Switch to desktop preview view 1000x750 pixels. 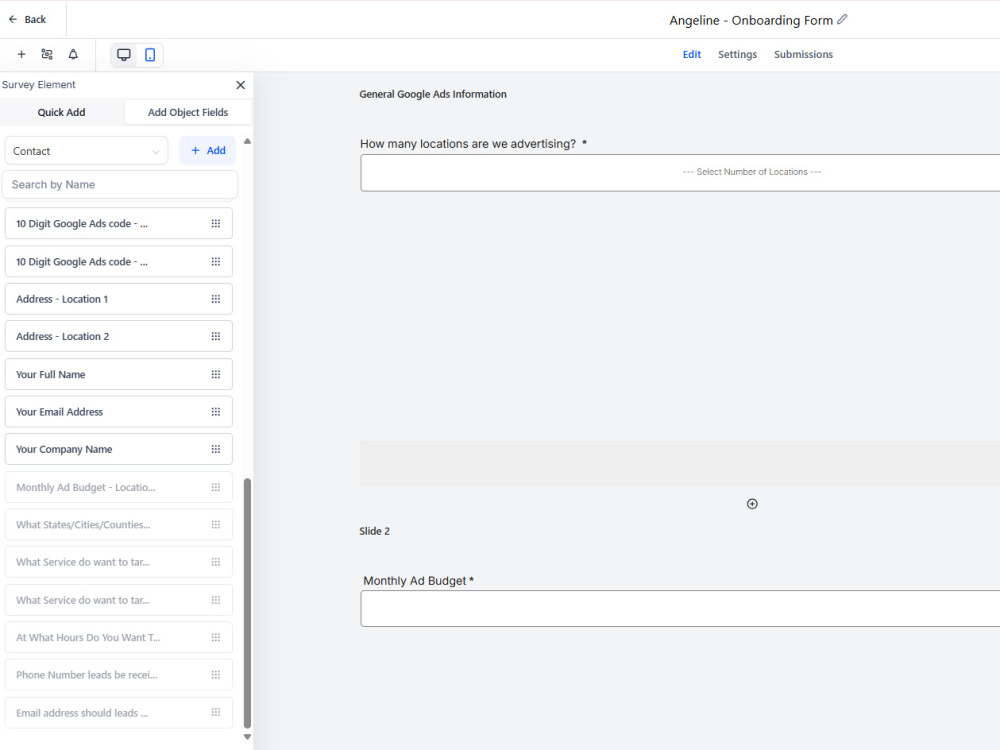(124, 55)
